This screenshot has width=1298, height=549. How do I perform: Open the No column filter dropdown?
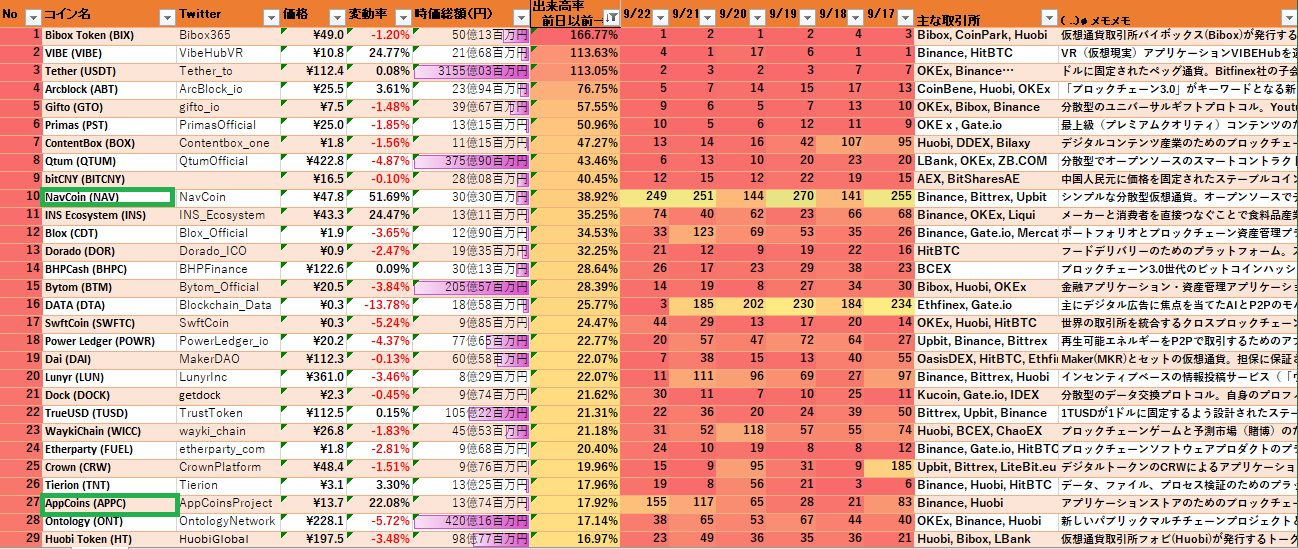[x=32, y=17]
